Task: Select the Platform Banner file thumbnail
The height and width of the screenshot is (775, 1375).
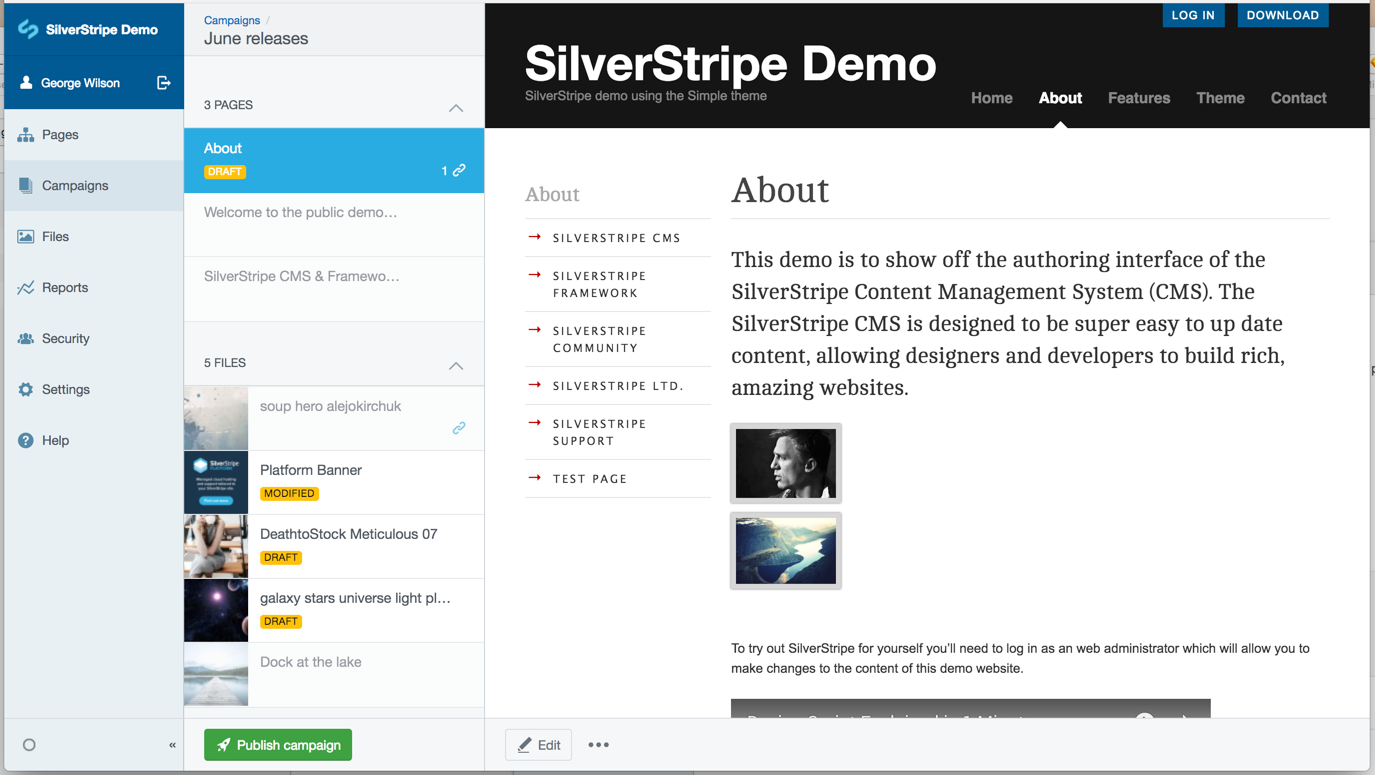Action: [216, 482]
